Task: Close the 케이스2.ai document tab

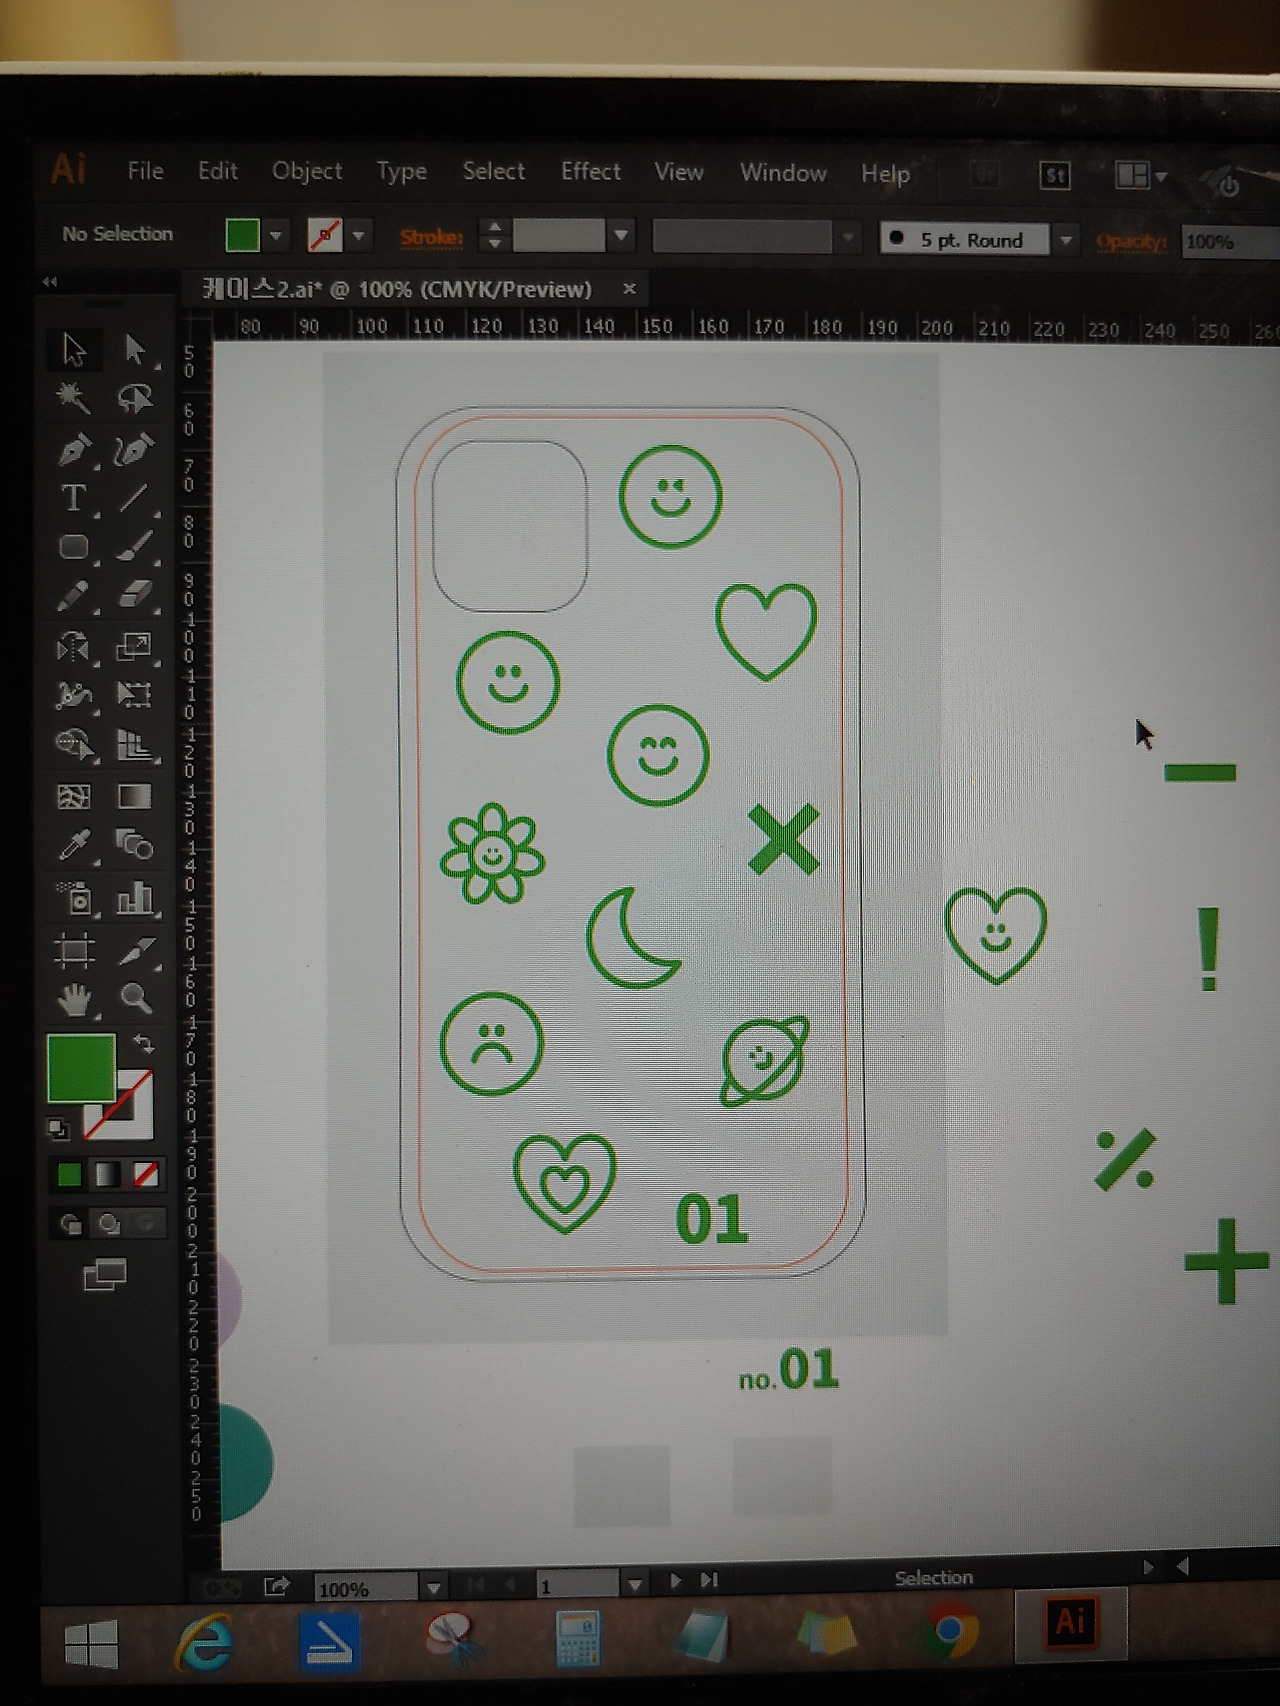Action: pos(629,289)
